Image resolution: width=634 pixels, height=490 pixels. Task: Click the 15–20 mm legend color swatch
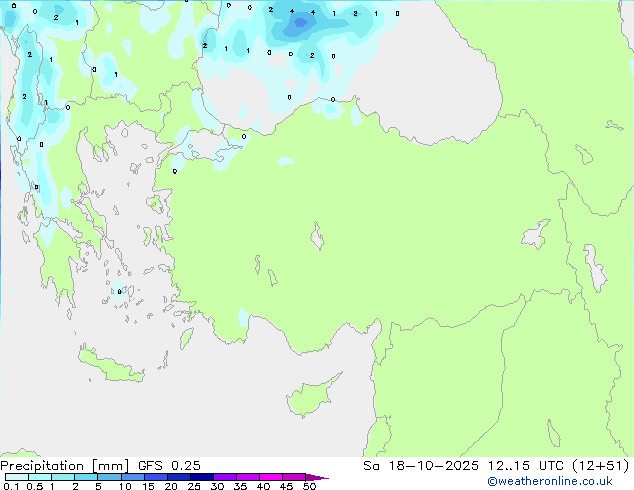coord(156,477)
